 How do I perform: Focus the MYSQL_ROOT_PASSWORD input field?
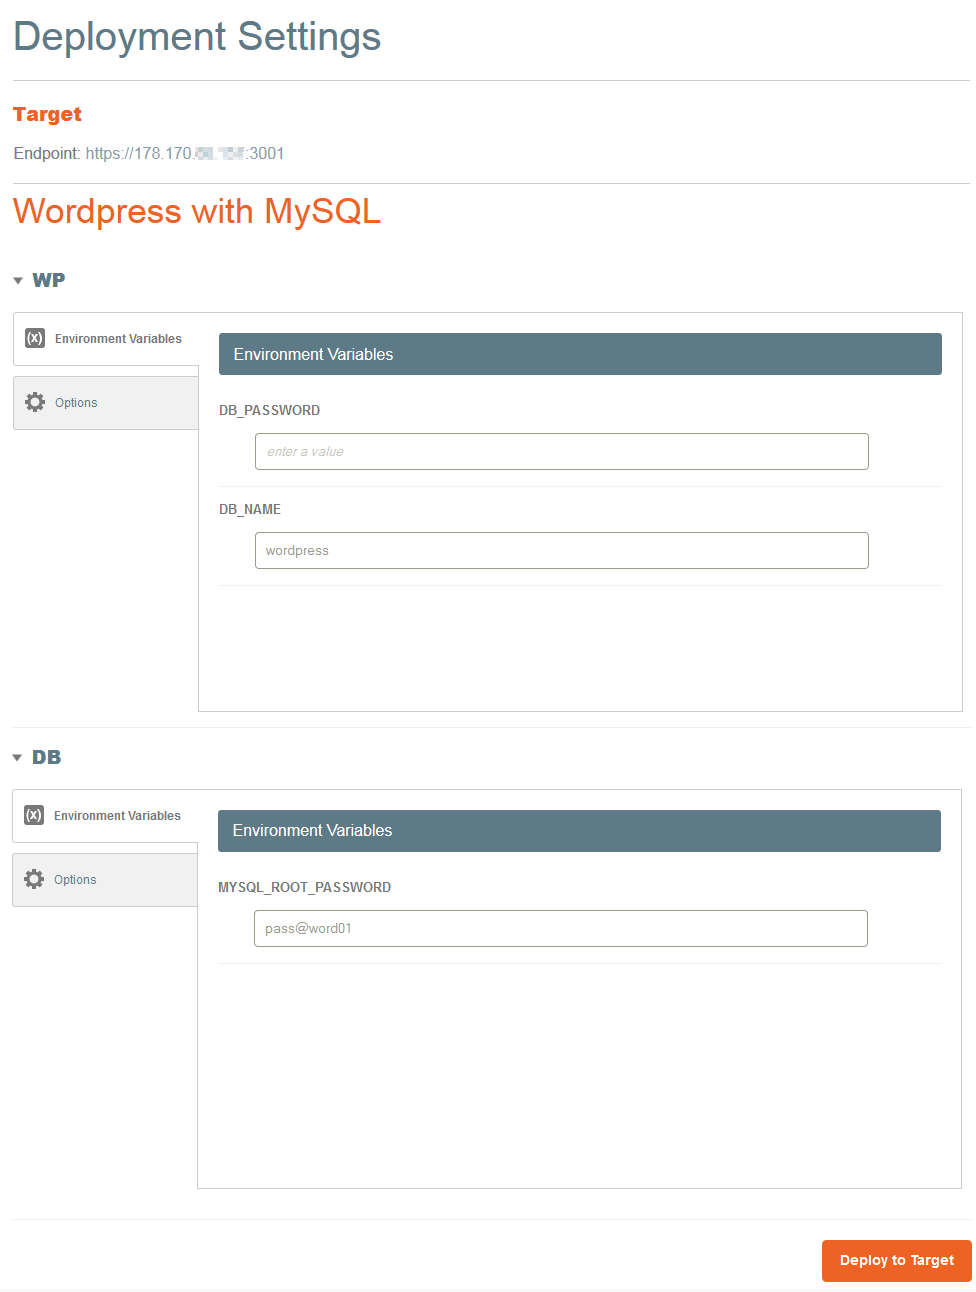pyautogui.click(x=560, y=928)
